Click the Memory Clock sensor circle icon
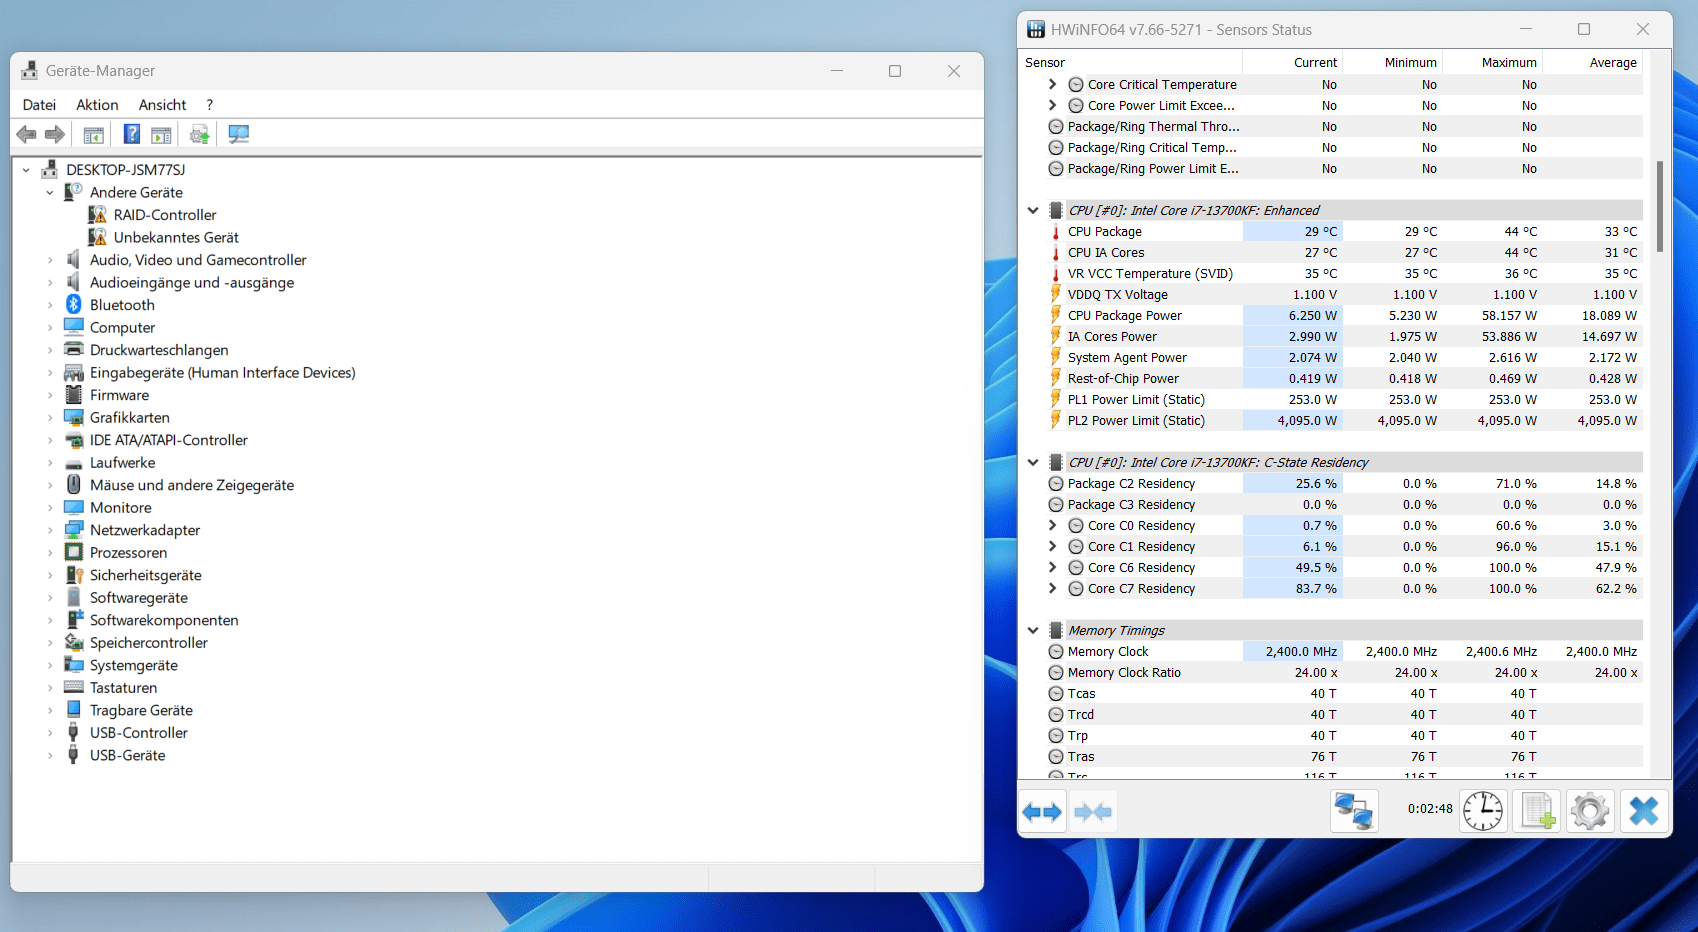Screen dimensions: 1698x932 [1056, 651]
